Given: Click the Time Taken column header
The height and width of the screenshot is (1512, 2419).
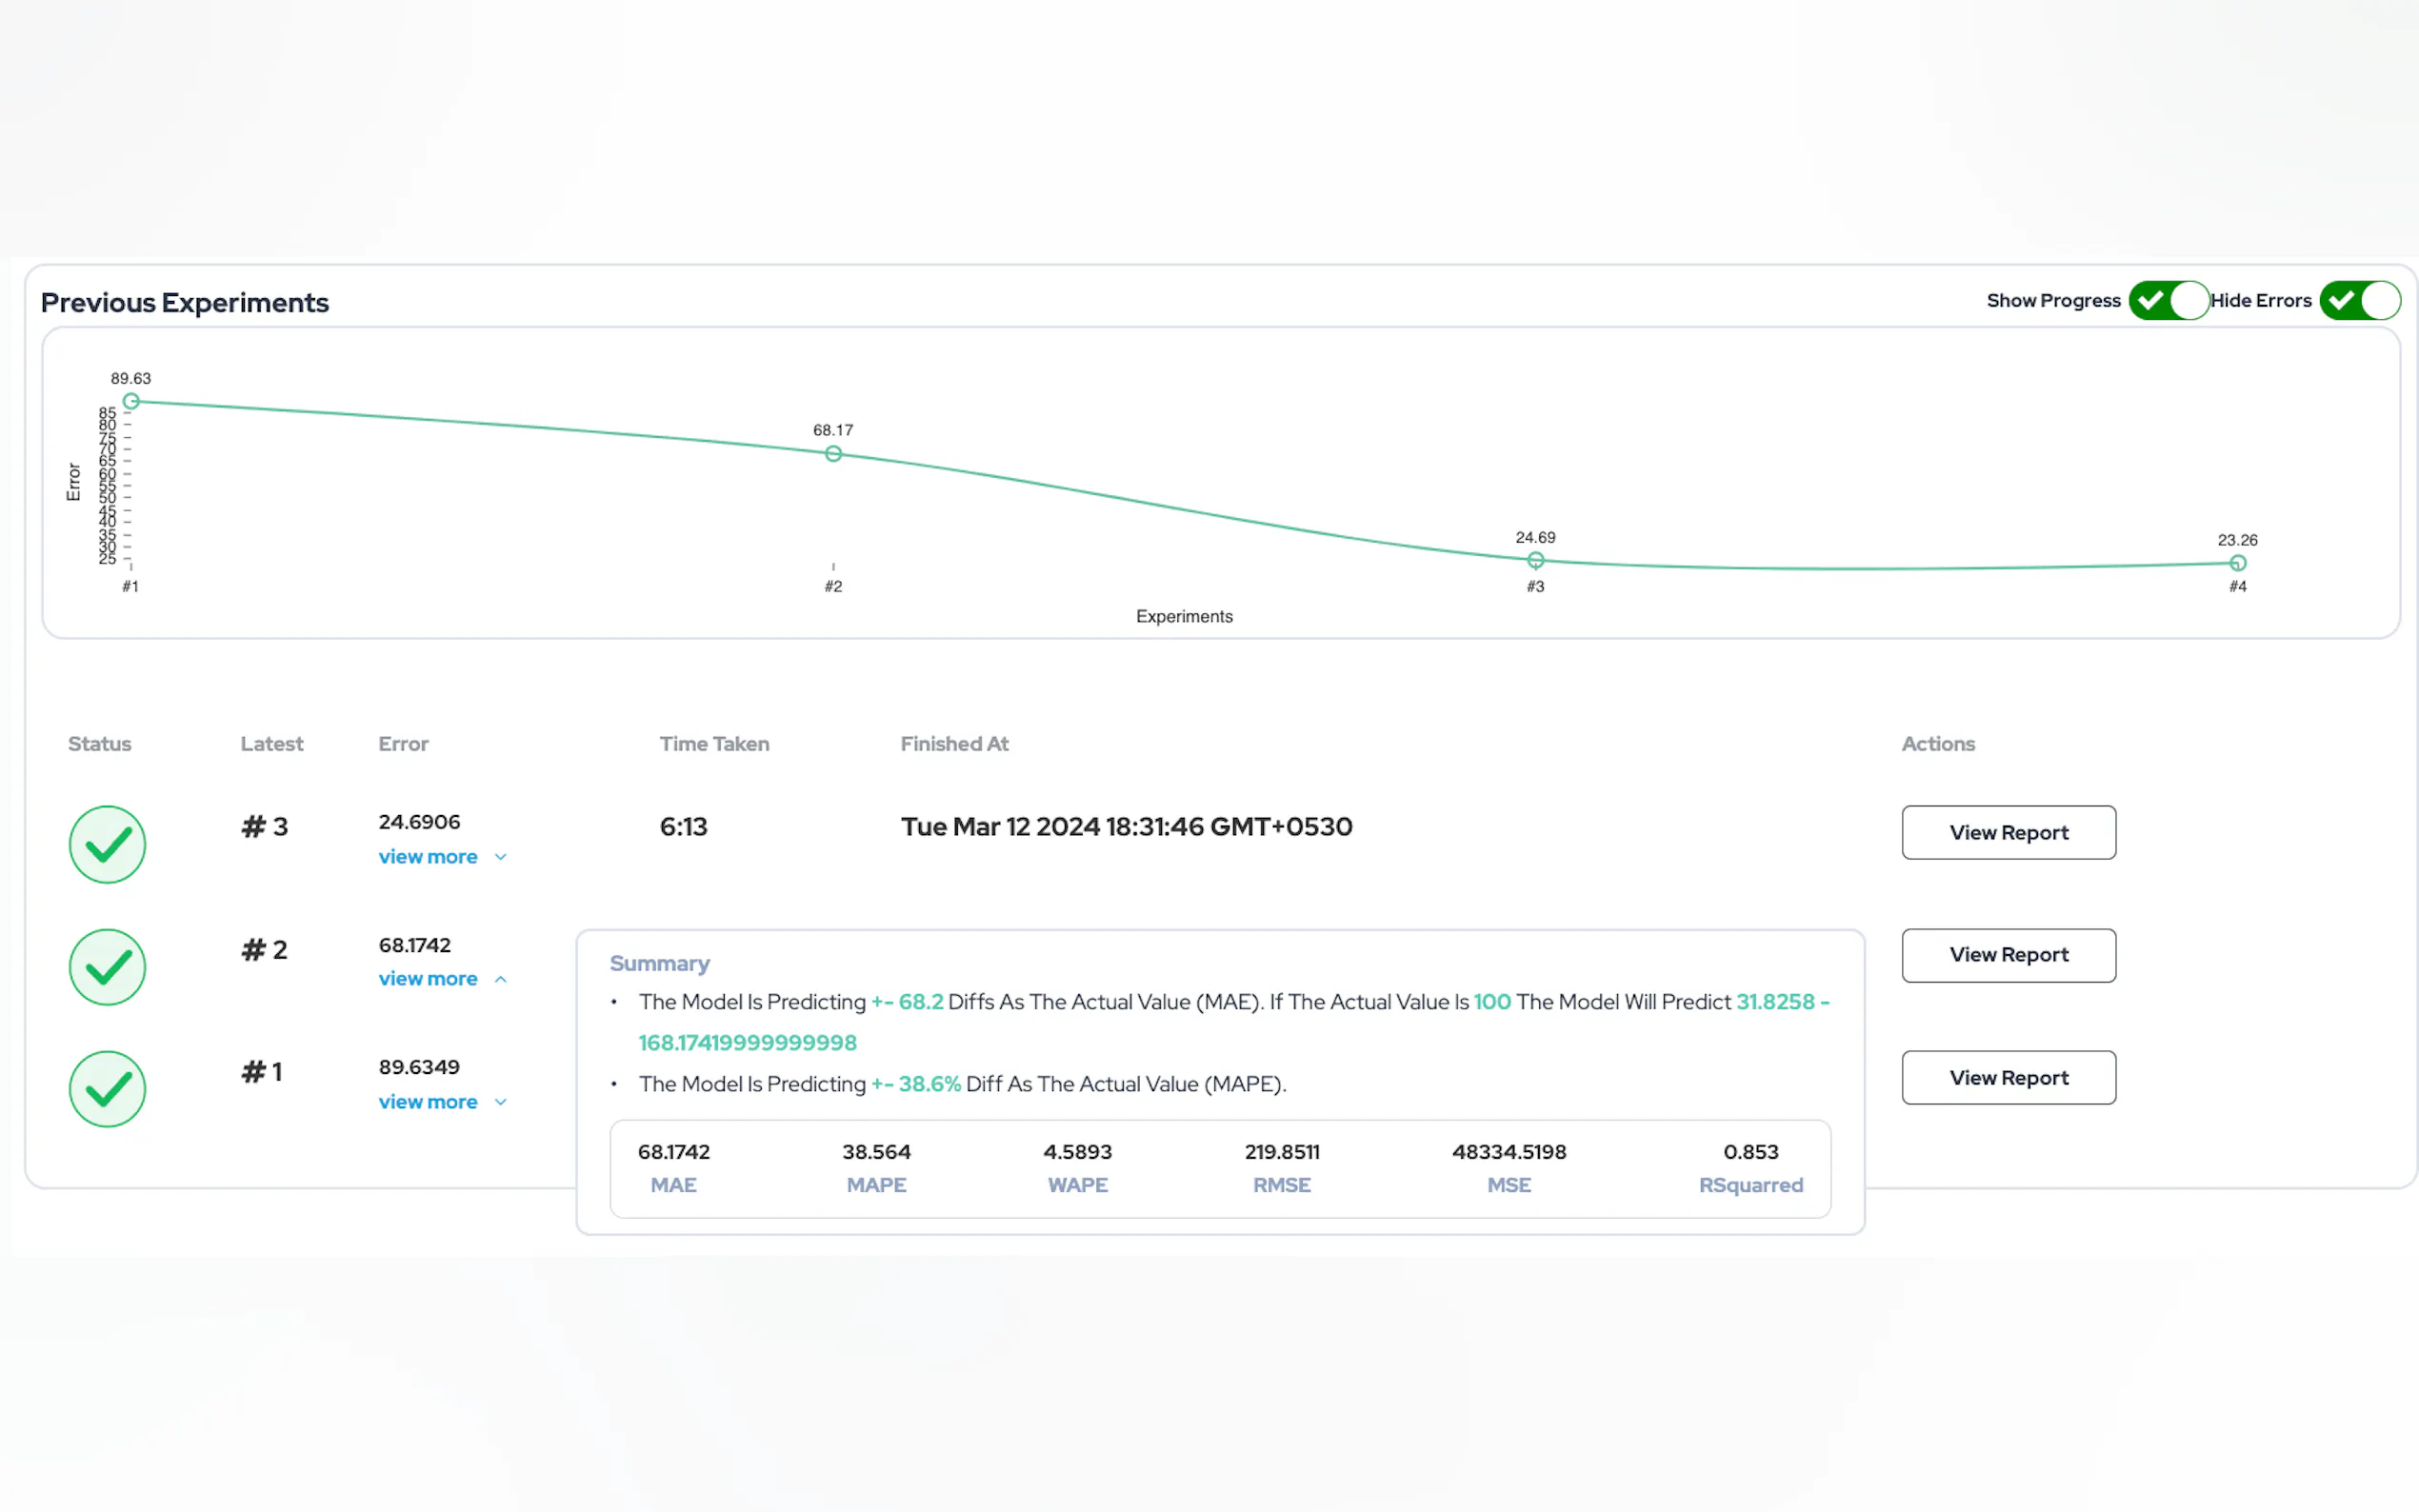Looking at the screenshot, I should [x=714, y=744].
